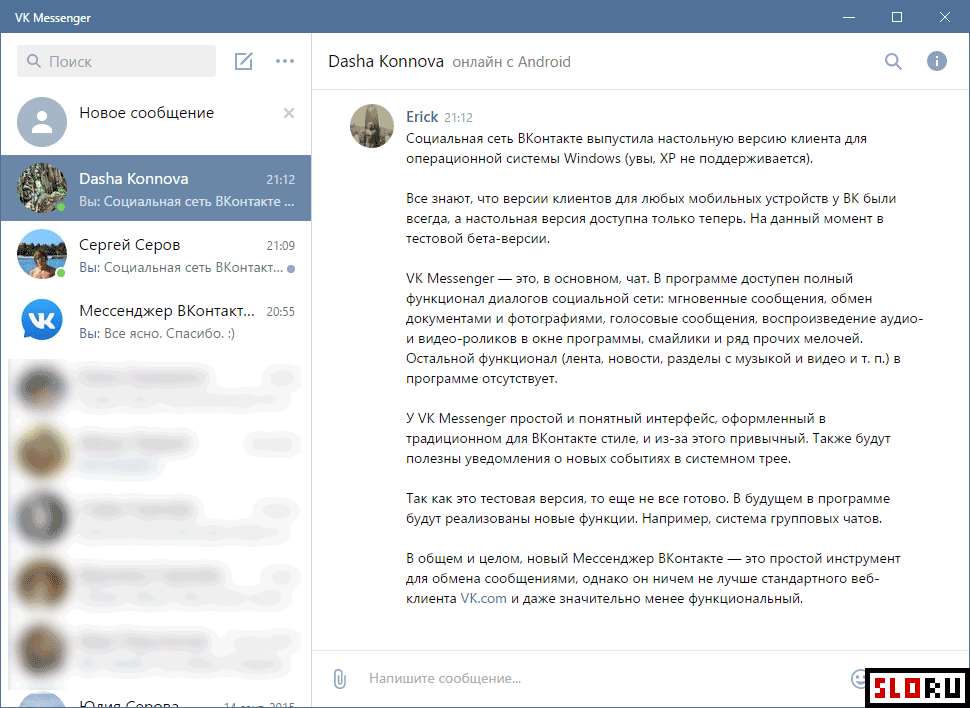The width and height of the screenshot is (970, 708).
Task: Follow the VK.com link in the message
Action: [484, 598]
